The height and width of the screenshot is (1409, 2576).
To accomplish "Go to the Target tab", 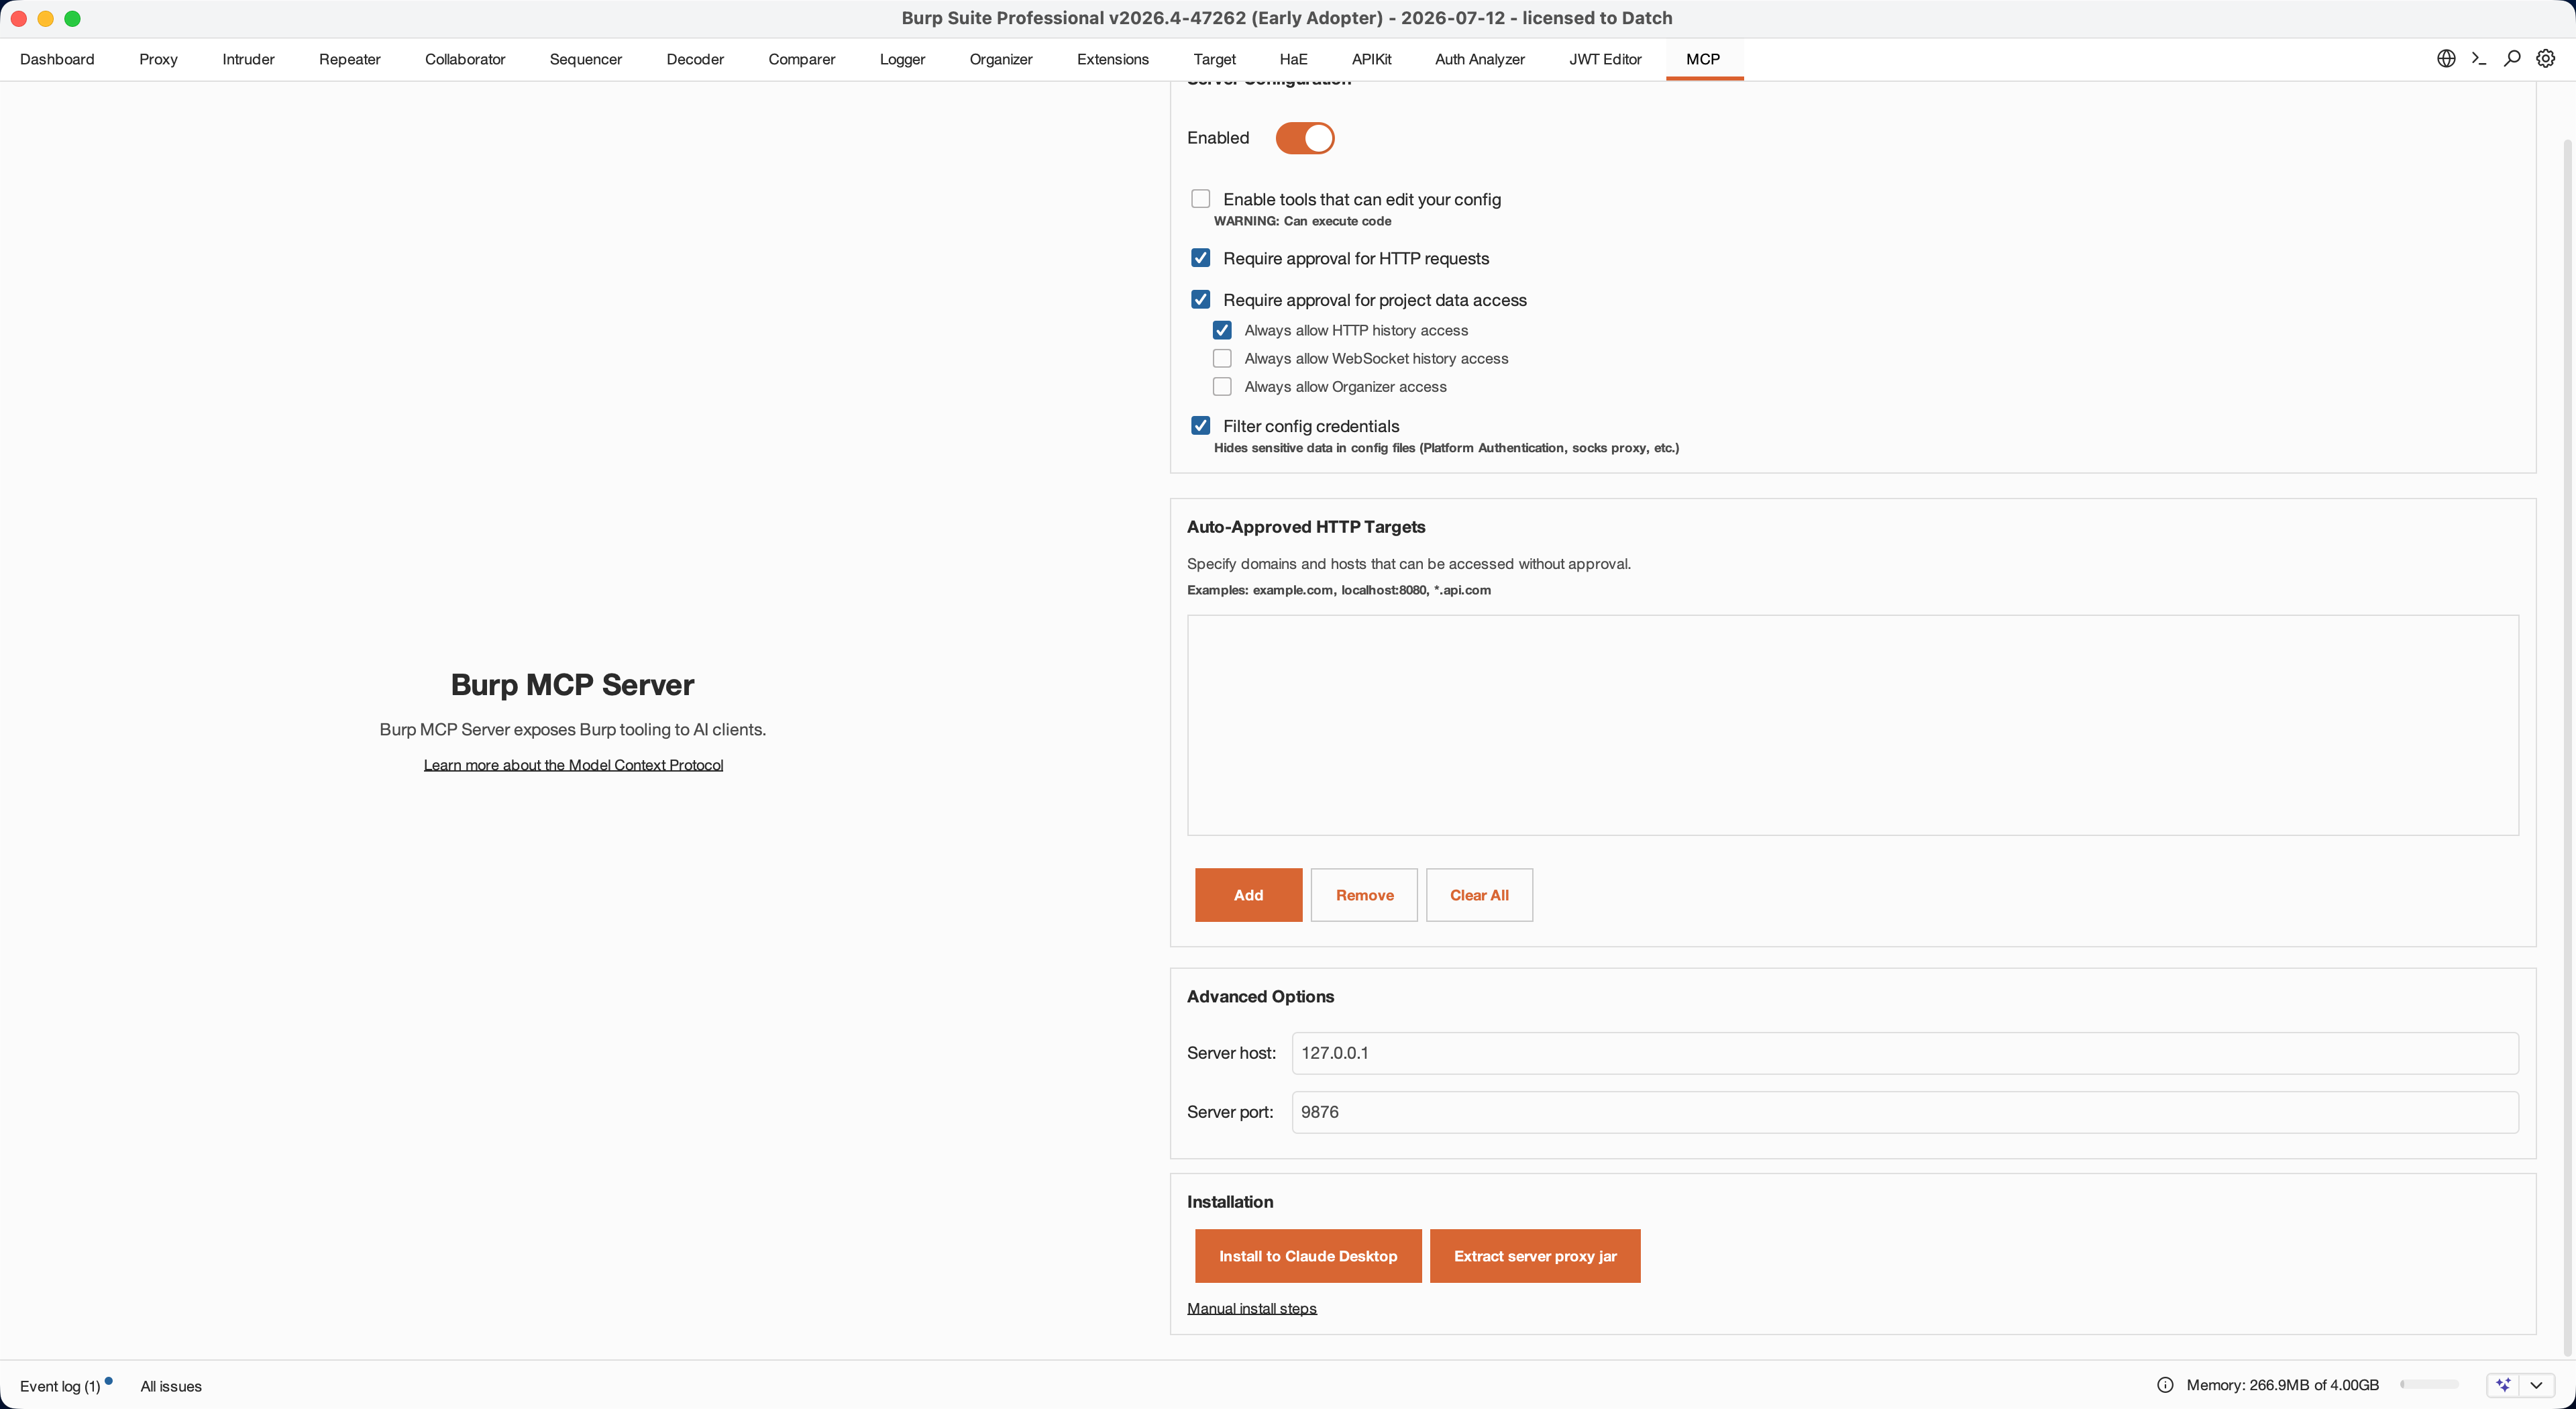I will coord(1214,59).
